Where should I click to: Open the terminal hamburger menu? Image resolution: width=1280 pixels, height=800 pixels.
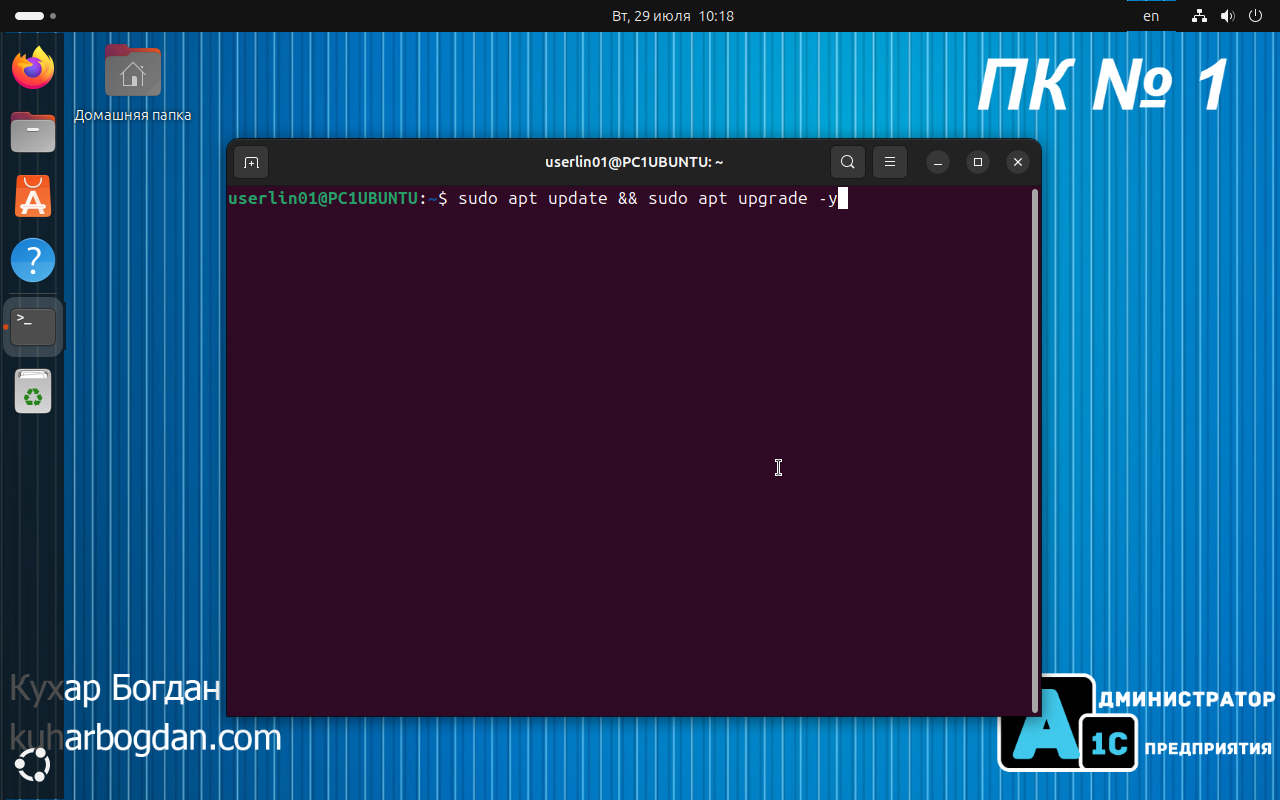coord(889,162)
